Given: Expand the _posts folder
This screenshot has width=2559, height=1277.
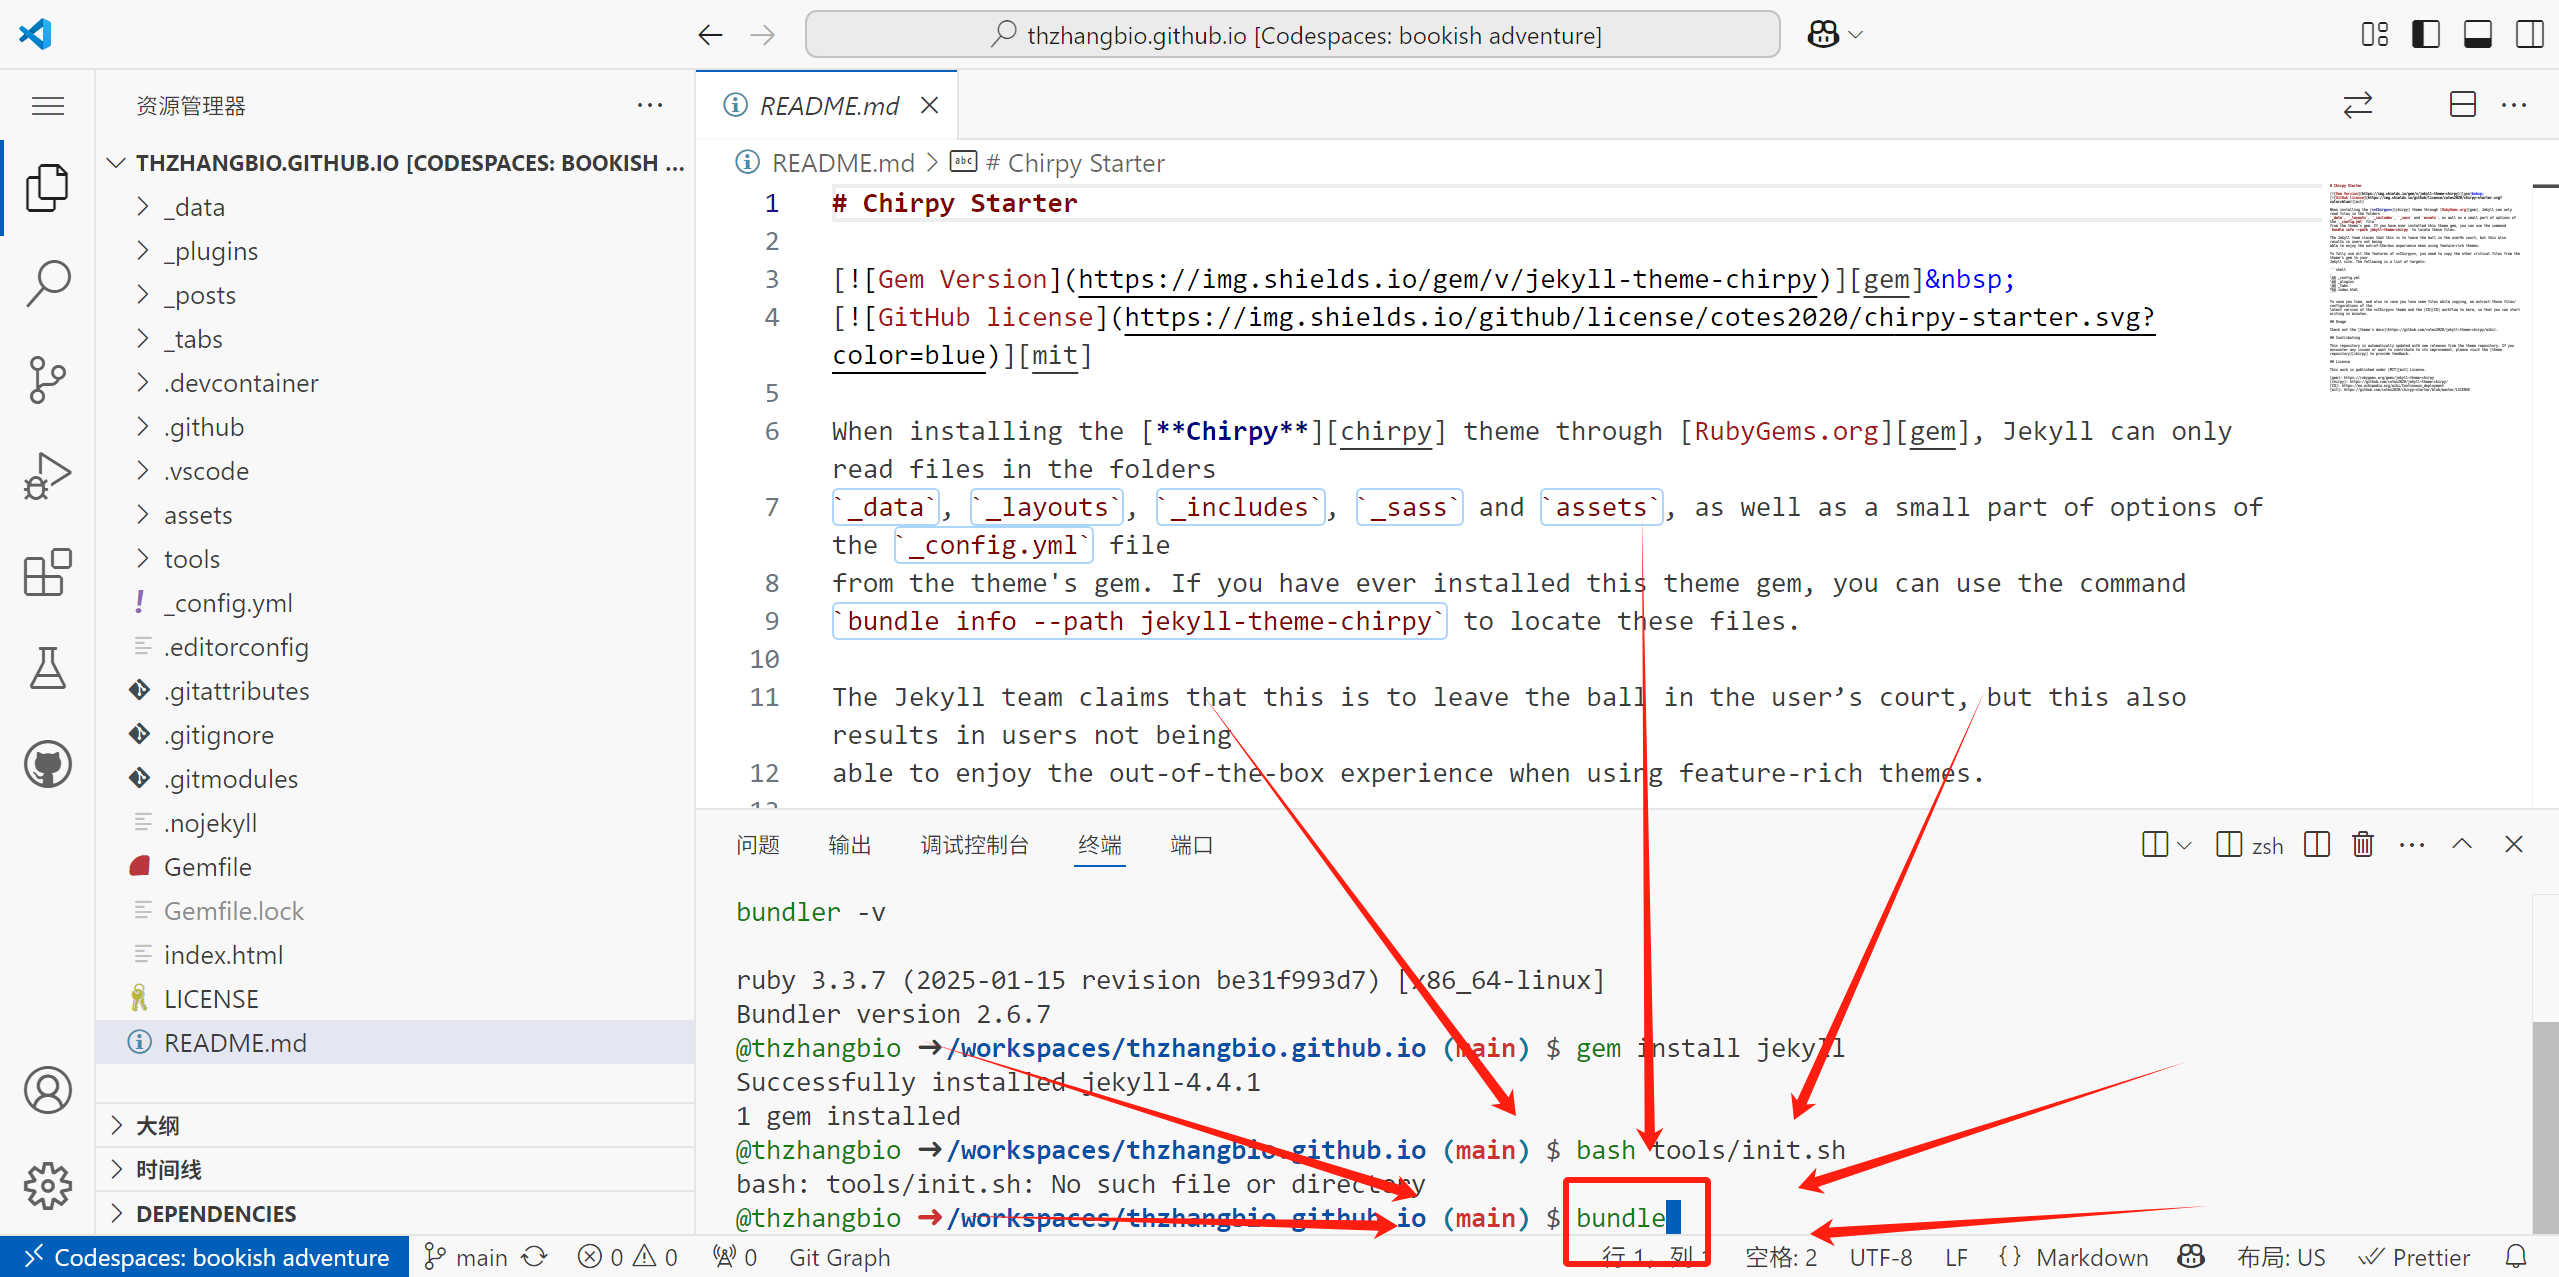Looking at the screenshot, I should [x=200, y=295].
